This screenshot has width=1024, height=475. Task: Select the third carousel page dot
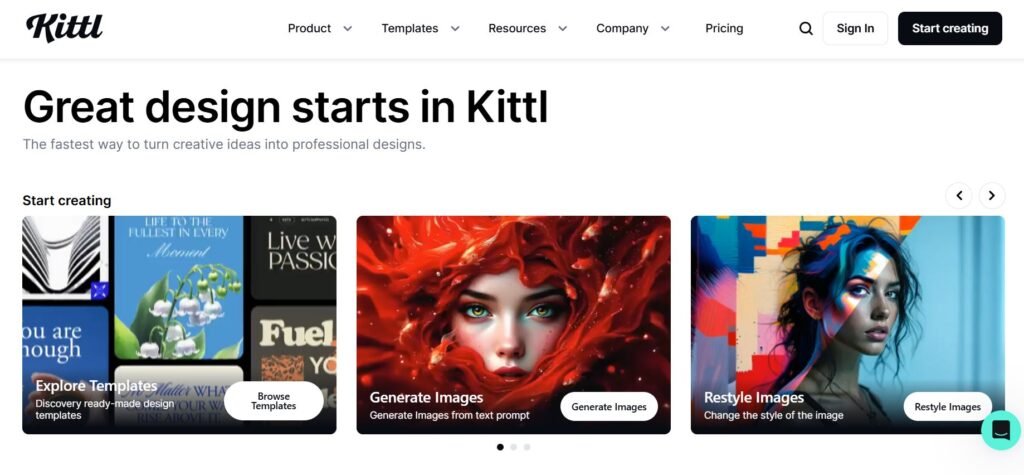(x=527, y=447)
